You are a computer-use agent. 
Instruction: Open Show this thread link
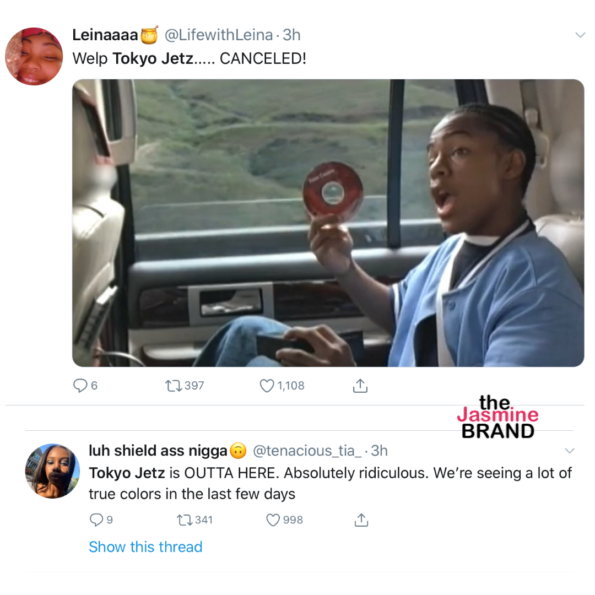click(x=145, y=547)
